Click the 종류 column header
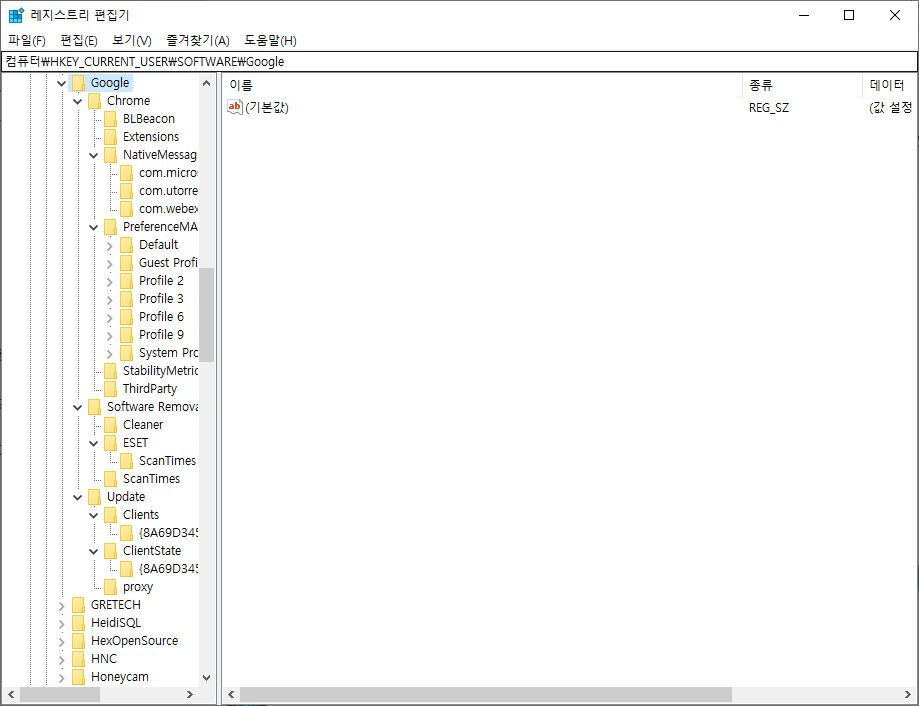This screenshot has height=706, width=919. 802,86
